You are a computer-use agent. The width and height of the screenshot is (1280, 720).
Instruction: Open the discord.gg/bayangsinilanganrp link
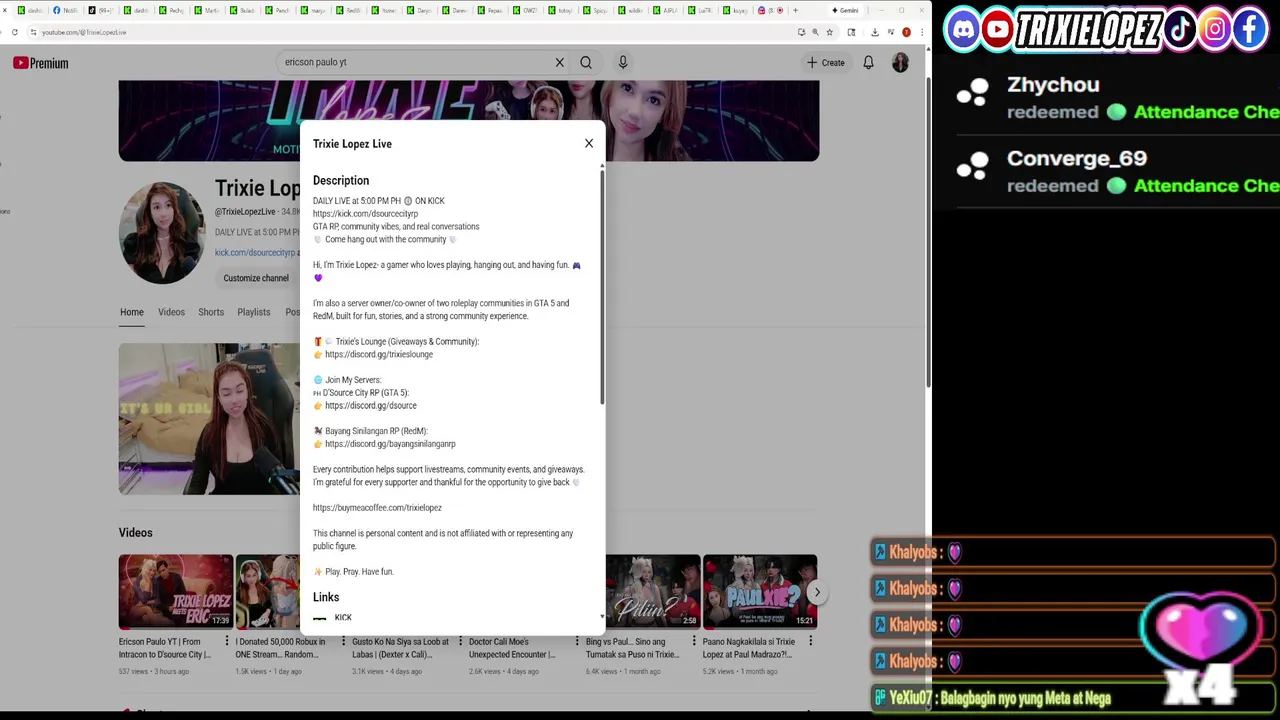tap(390, 444)
